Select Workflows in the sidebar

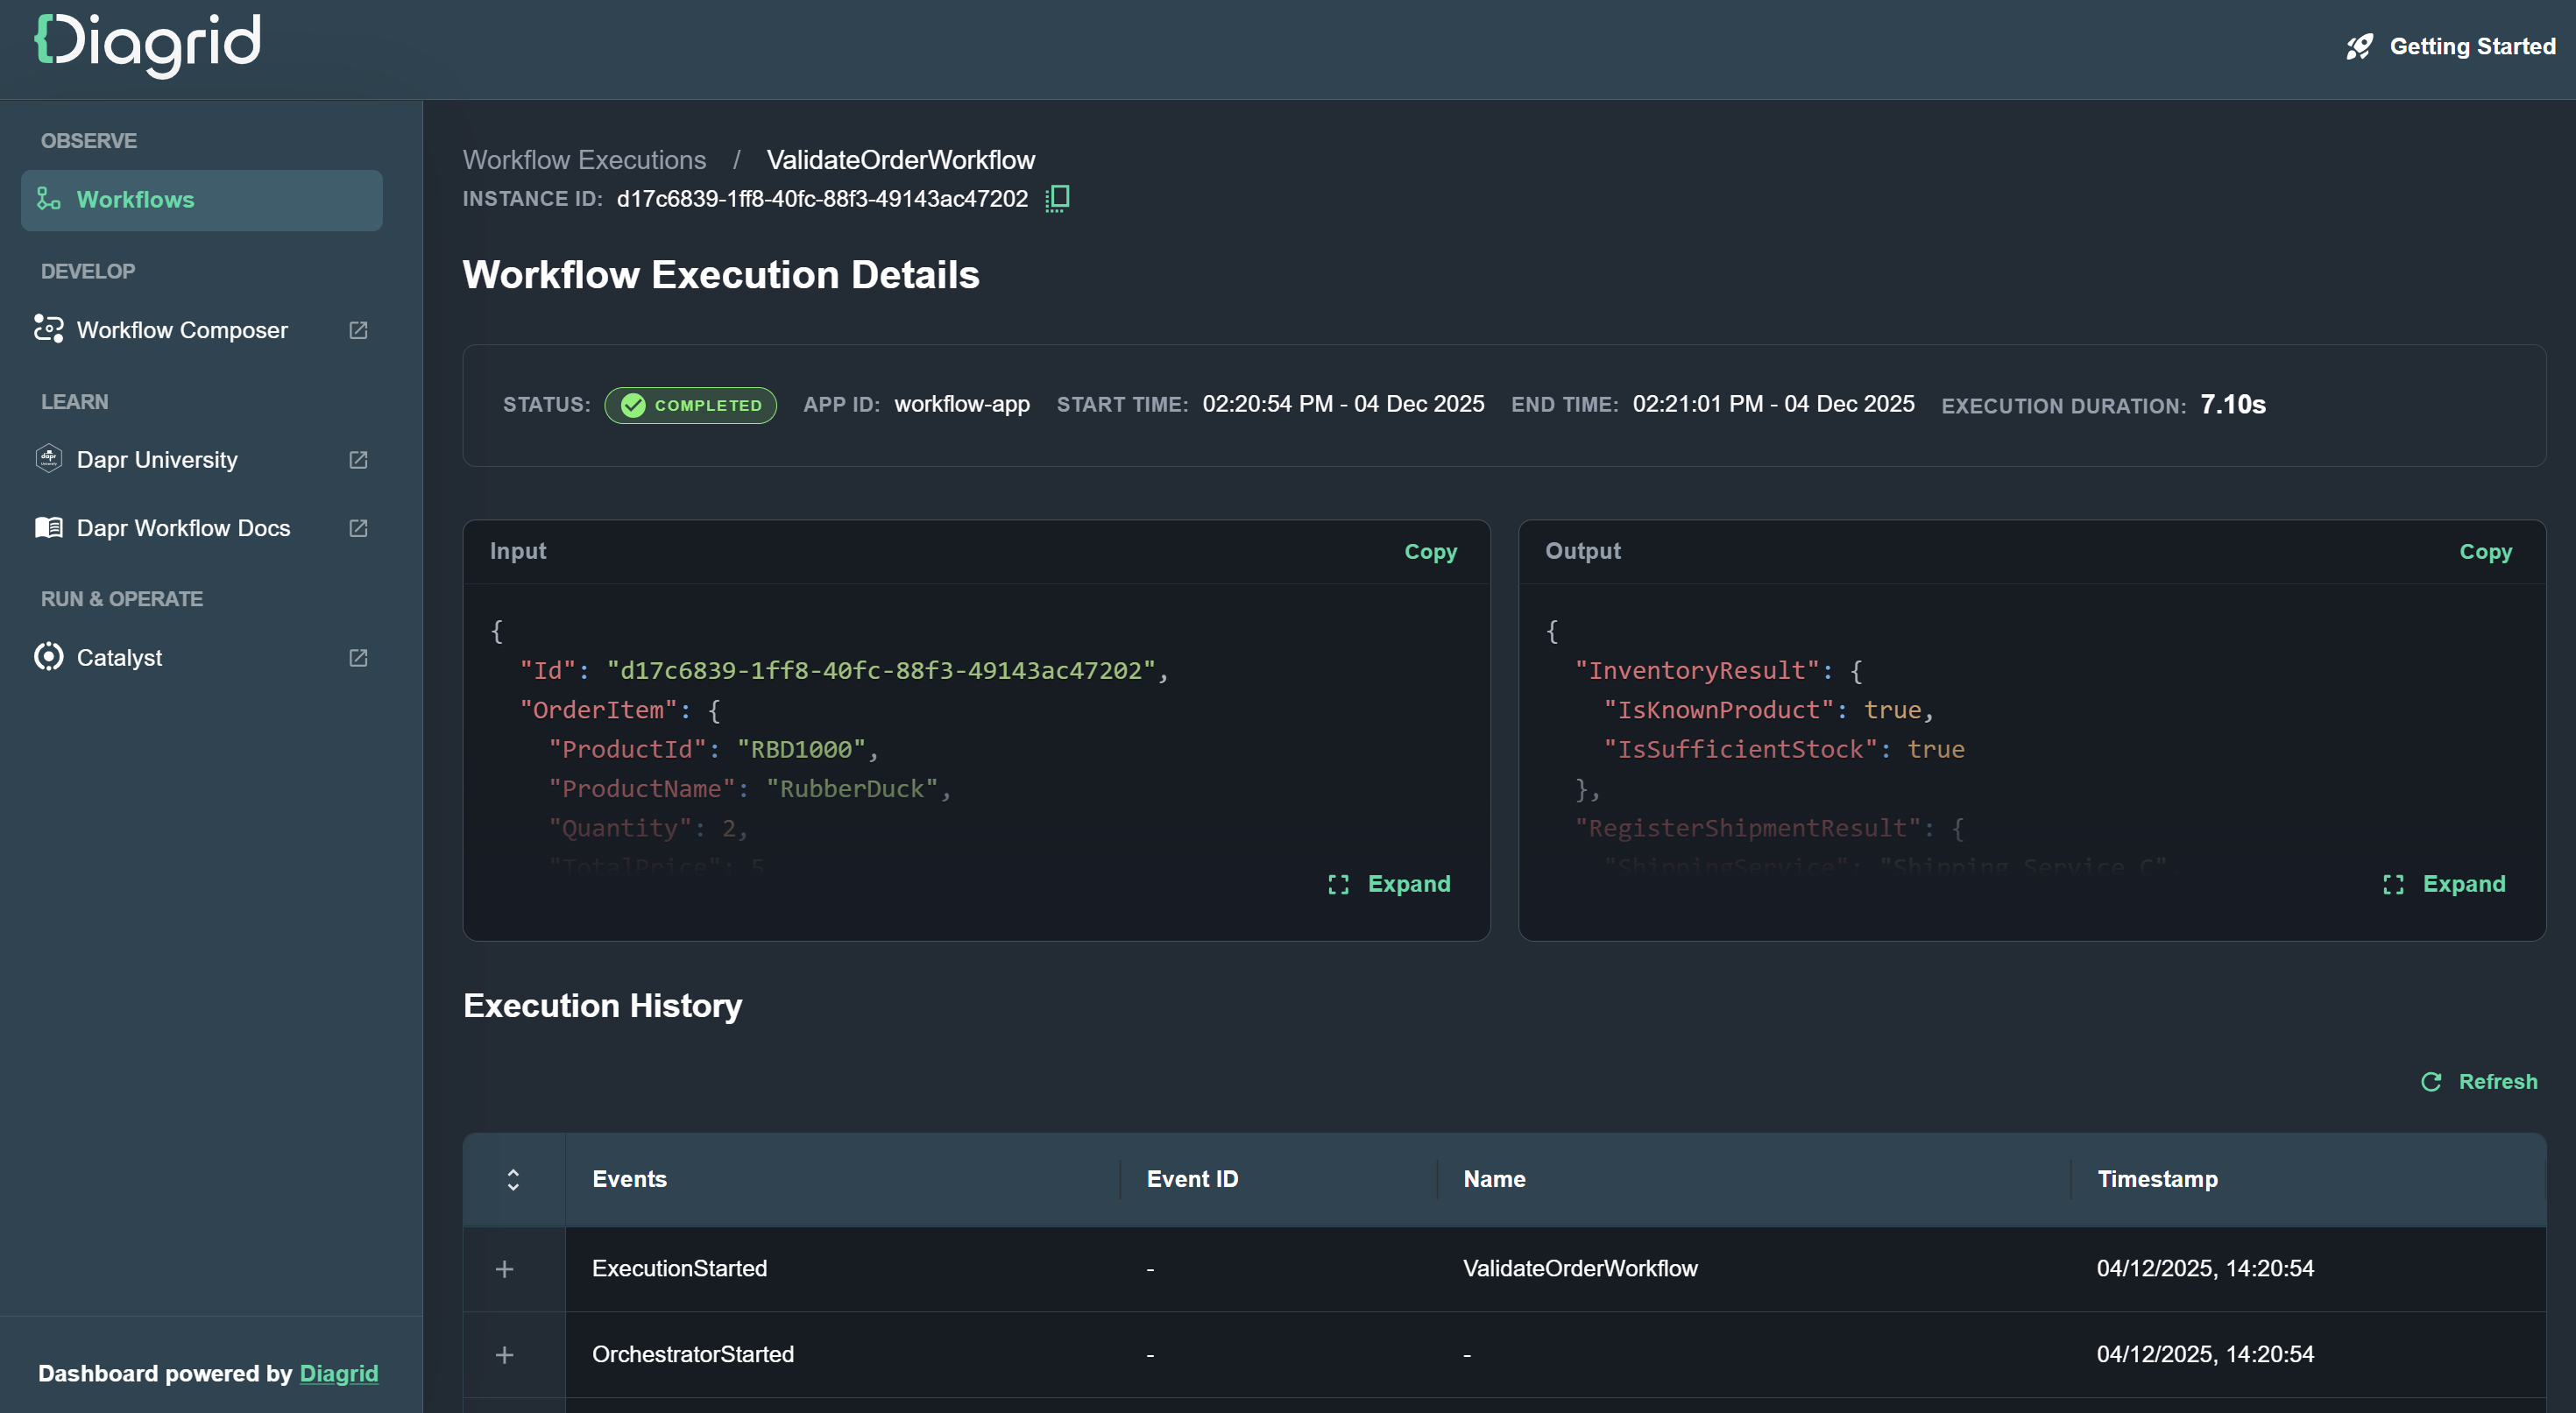pyautogui.click(x=136, y=199)
